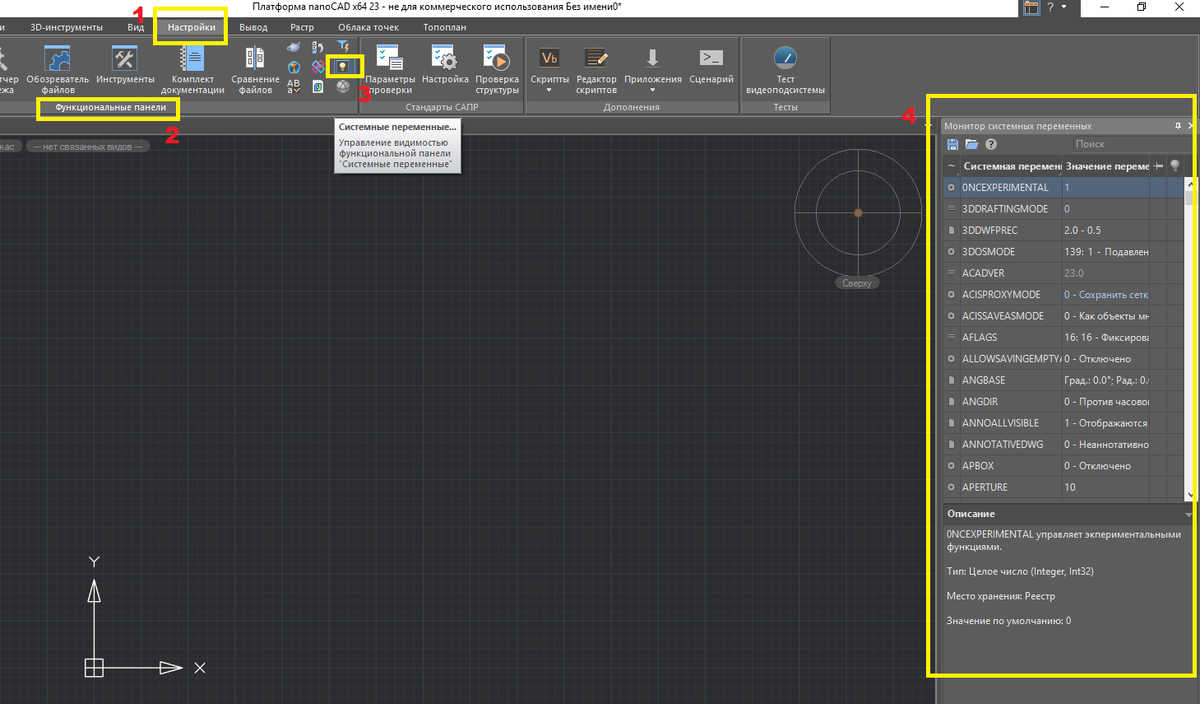1200x704 pixels.
Task: Click the help question mark in title bar
Action: point(1049,7)
